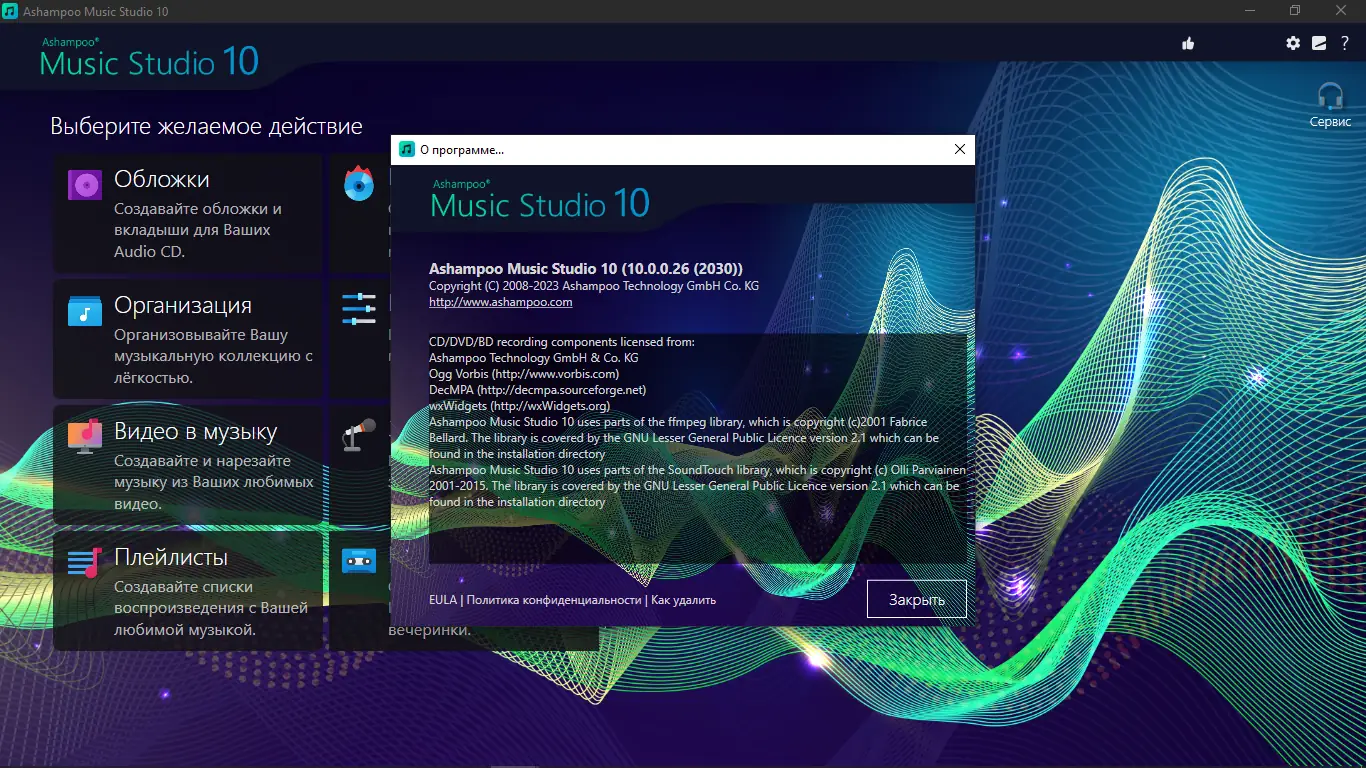The width and height of the screenshot is (1366, 768).
Task: Click the Закрыть button
Action: click(917, 600)
